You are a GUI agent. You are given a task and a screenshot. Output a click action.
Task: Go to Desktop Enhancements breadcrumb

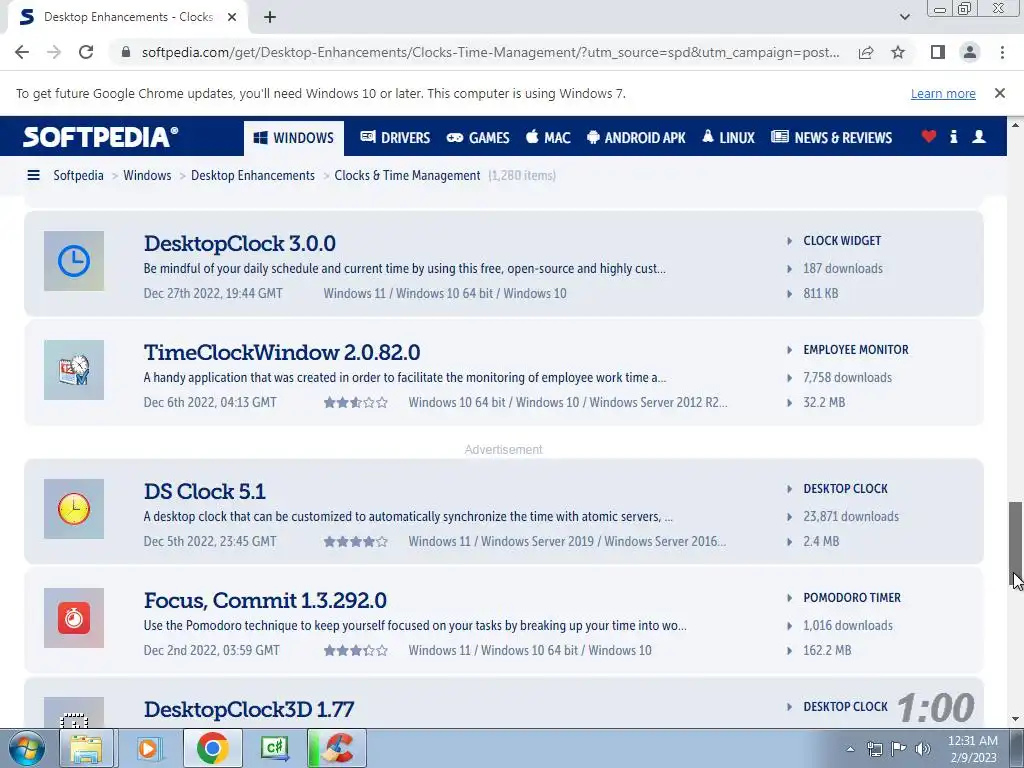tap(253, 175)
